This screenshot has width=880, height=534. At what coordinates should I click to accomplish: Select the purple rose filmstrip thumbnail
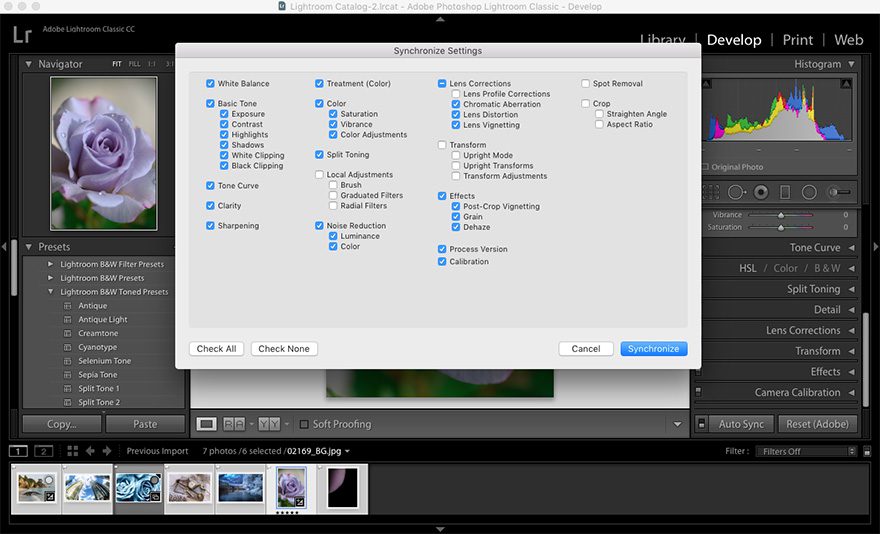click(x=291, y=487)
